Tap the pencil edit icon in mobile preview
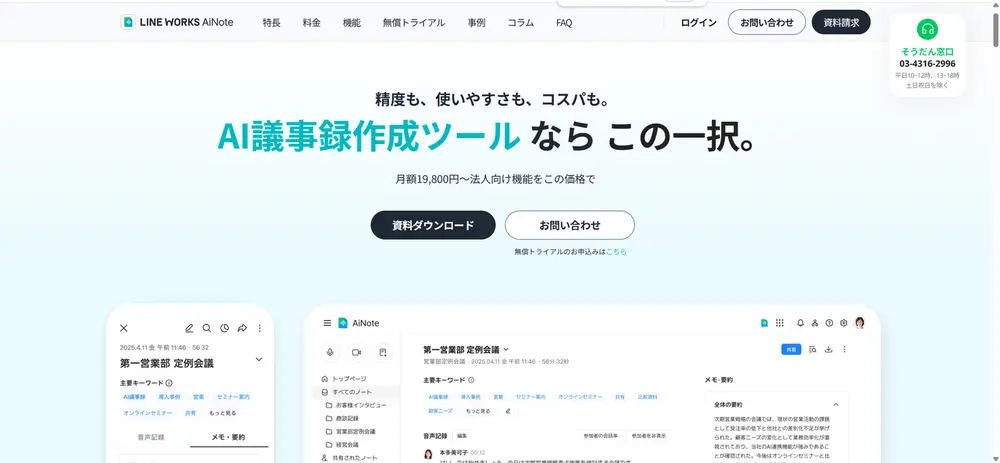This screenshot has width=1000, height=463. coord(189,328)
